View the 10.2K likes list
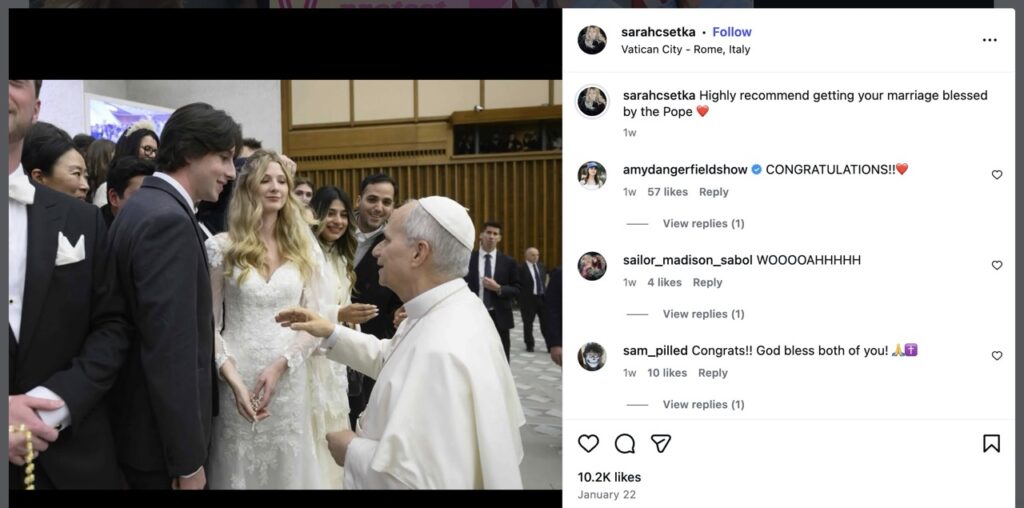The width and height of the screenshot is (1024, 508). (609, 477)
